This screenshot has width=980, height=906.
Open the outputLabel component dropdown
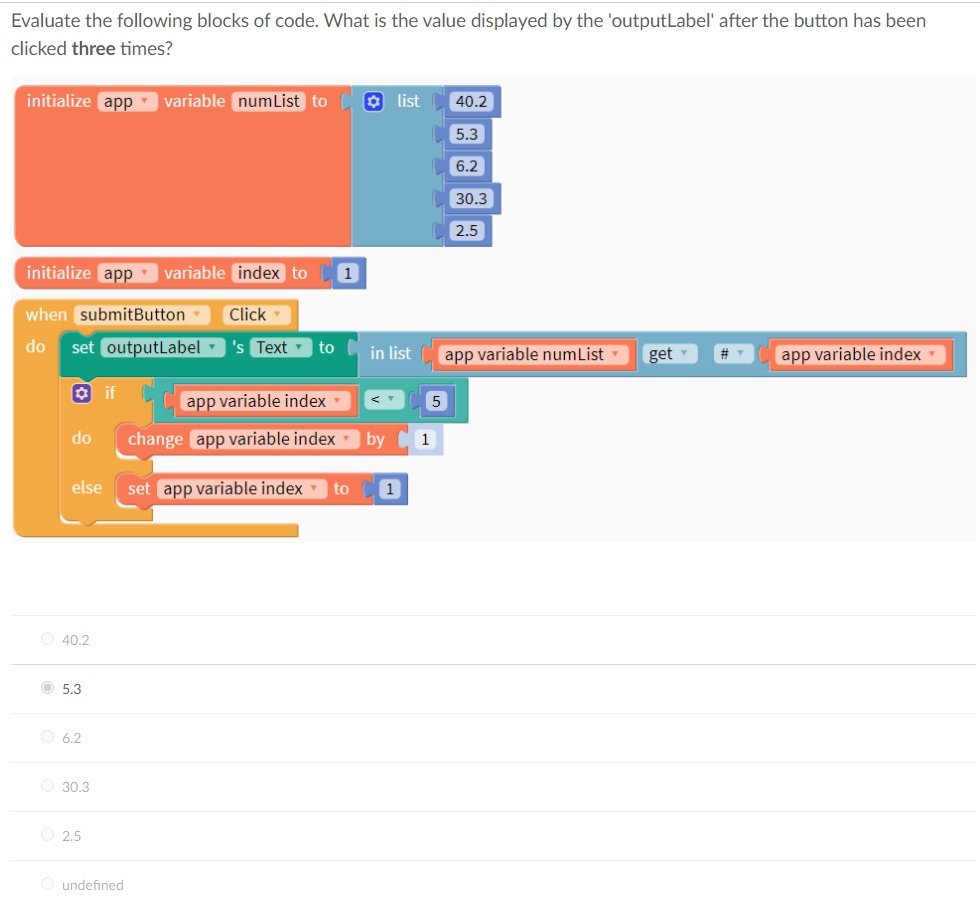[162, 347]
